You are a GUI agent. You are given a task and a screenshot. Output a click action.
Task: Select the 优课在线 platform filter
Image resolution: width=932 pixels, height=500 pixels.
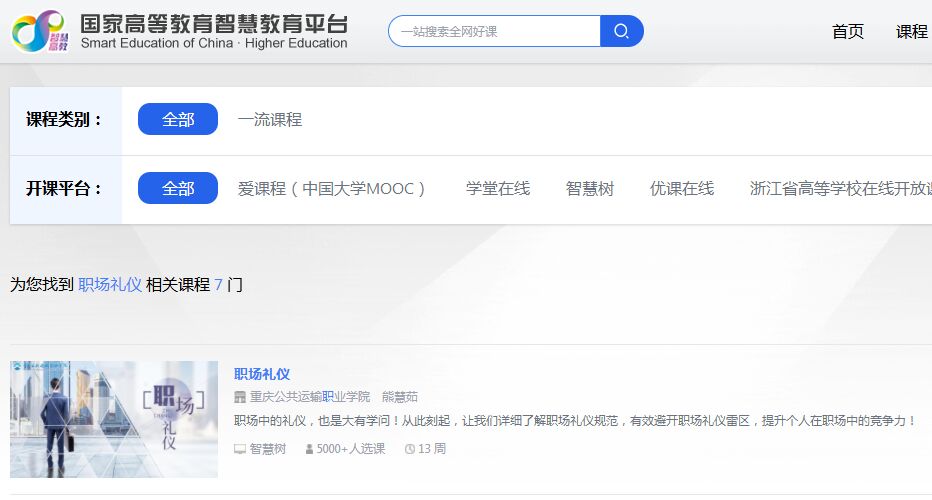[x=682, y=188]
